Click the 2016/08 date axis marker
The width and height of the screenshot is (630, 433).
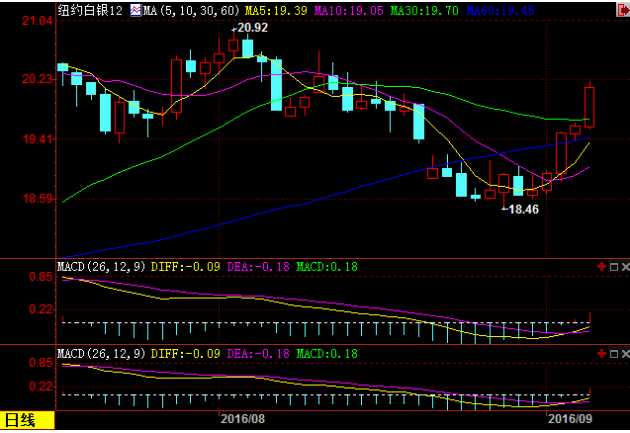243,419
